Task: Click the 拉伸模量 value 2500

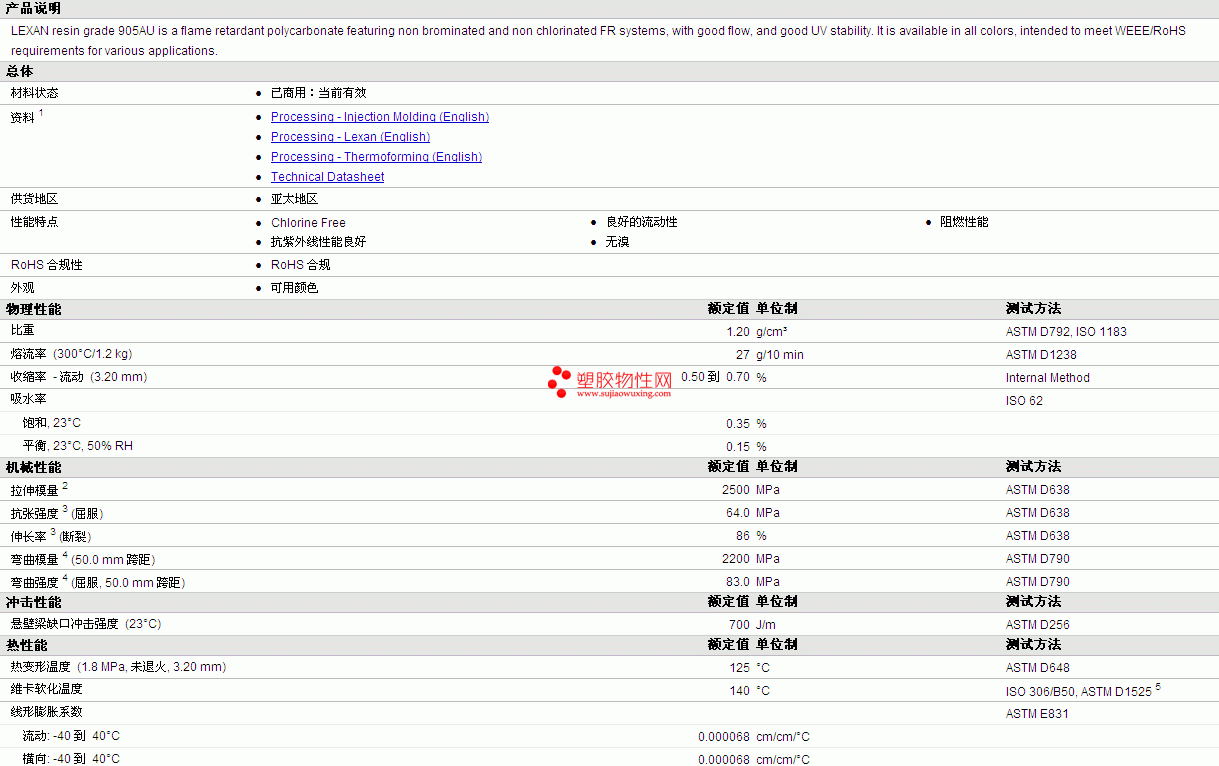Action: (736, 490)
